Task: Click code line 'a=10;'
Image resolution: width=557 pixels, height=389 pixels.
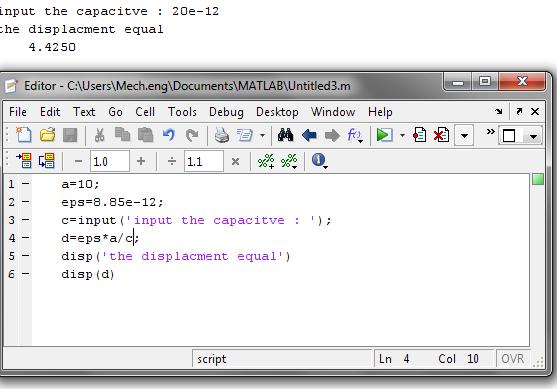Action: (81, 184)
